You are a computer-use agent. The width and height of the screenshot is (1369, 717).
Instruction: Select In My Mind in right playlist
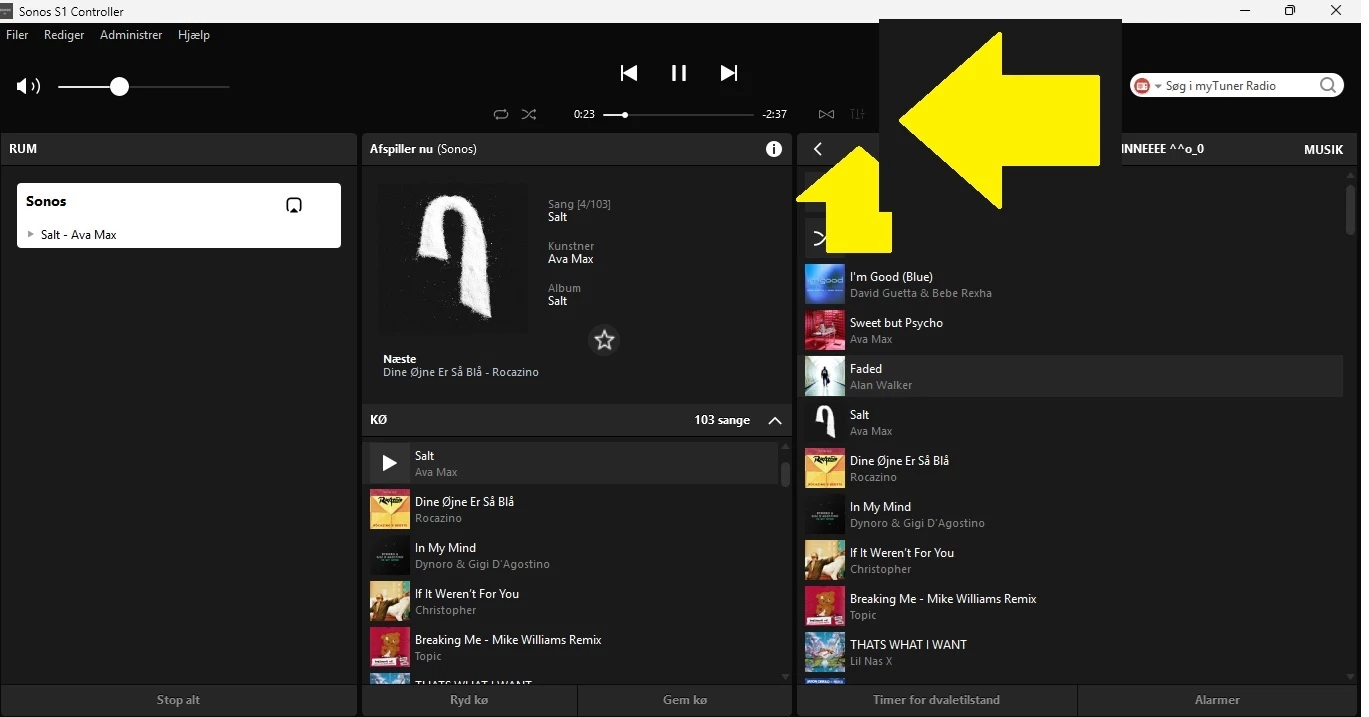pyautogui.click(x=1074, y=514)
